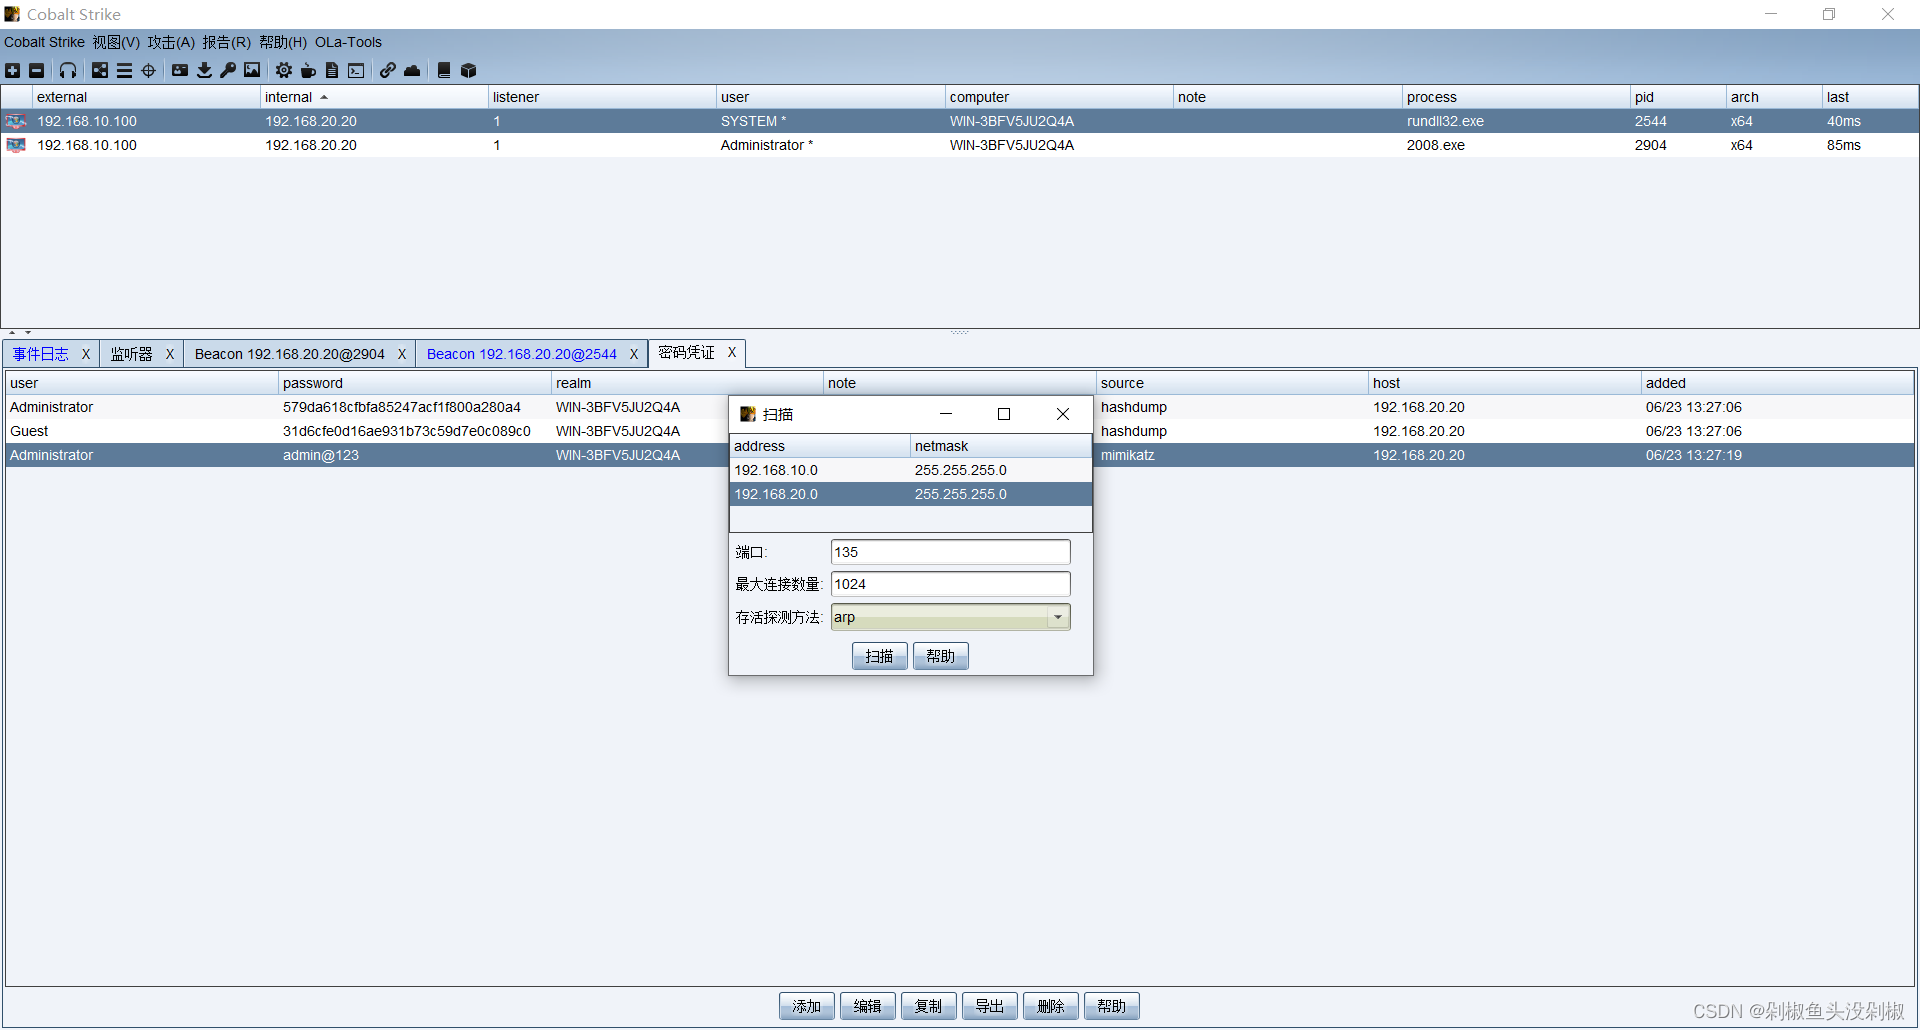1920x1030 pixels.
Task: Click the 最大连接数量 input field
Action: coord(950,584)
